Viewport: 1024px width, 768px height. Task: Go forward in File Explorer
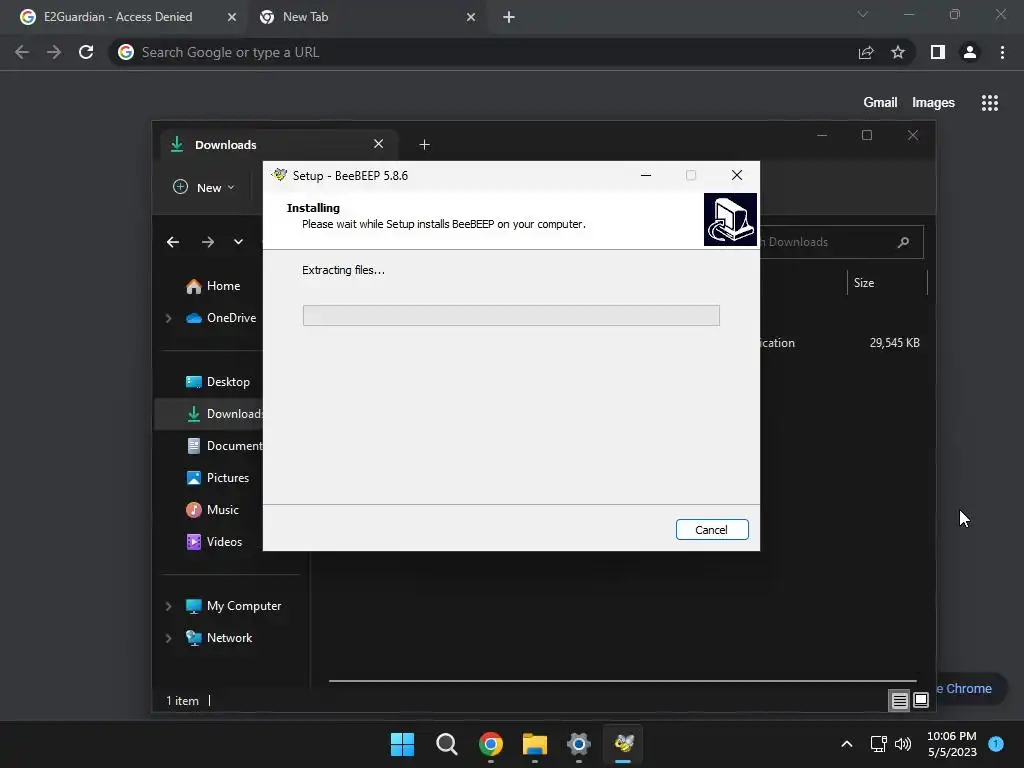[x=208, y=242]
